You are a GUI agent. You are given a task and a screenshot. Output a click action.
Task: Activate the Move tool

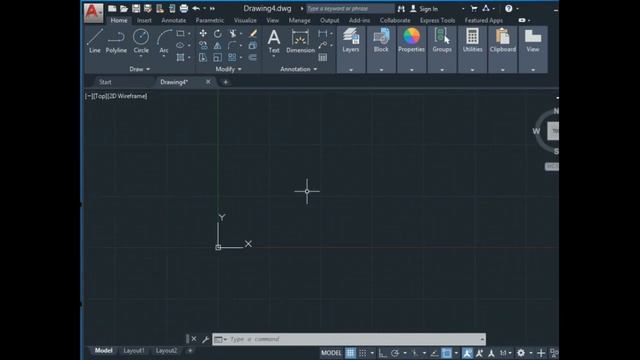[203, 33]
